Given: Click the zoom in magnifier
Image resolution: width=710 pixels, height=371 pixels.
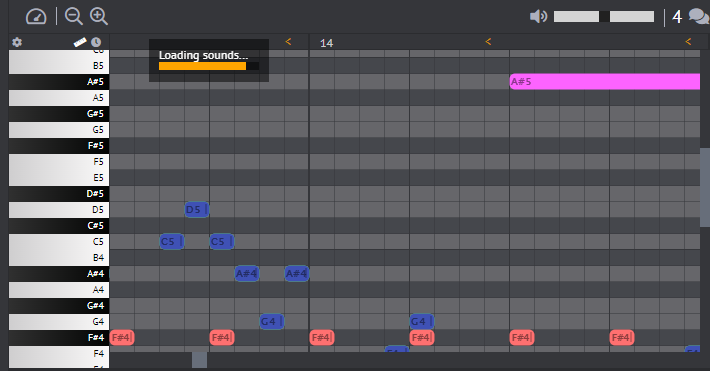Looking at the screenshot, I should coord(99,16).
